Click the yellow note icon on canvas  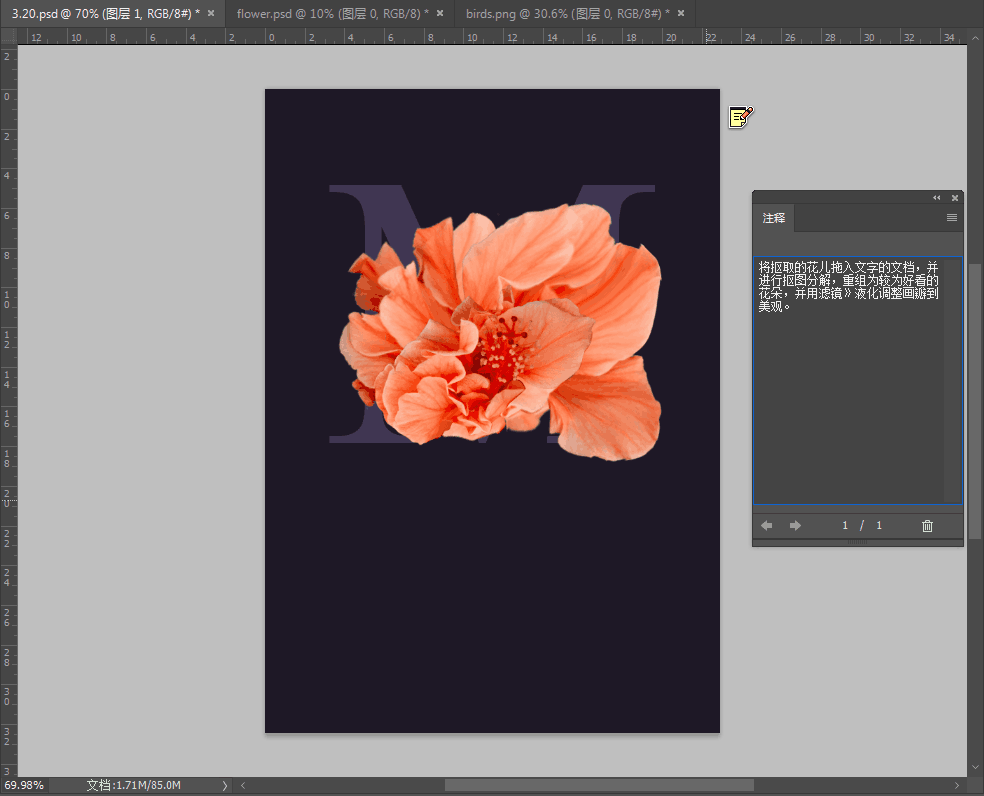[740, 117]
